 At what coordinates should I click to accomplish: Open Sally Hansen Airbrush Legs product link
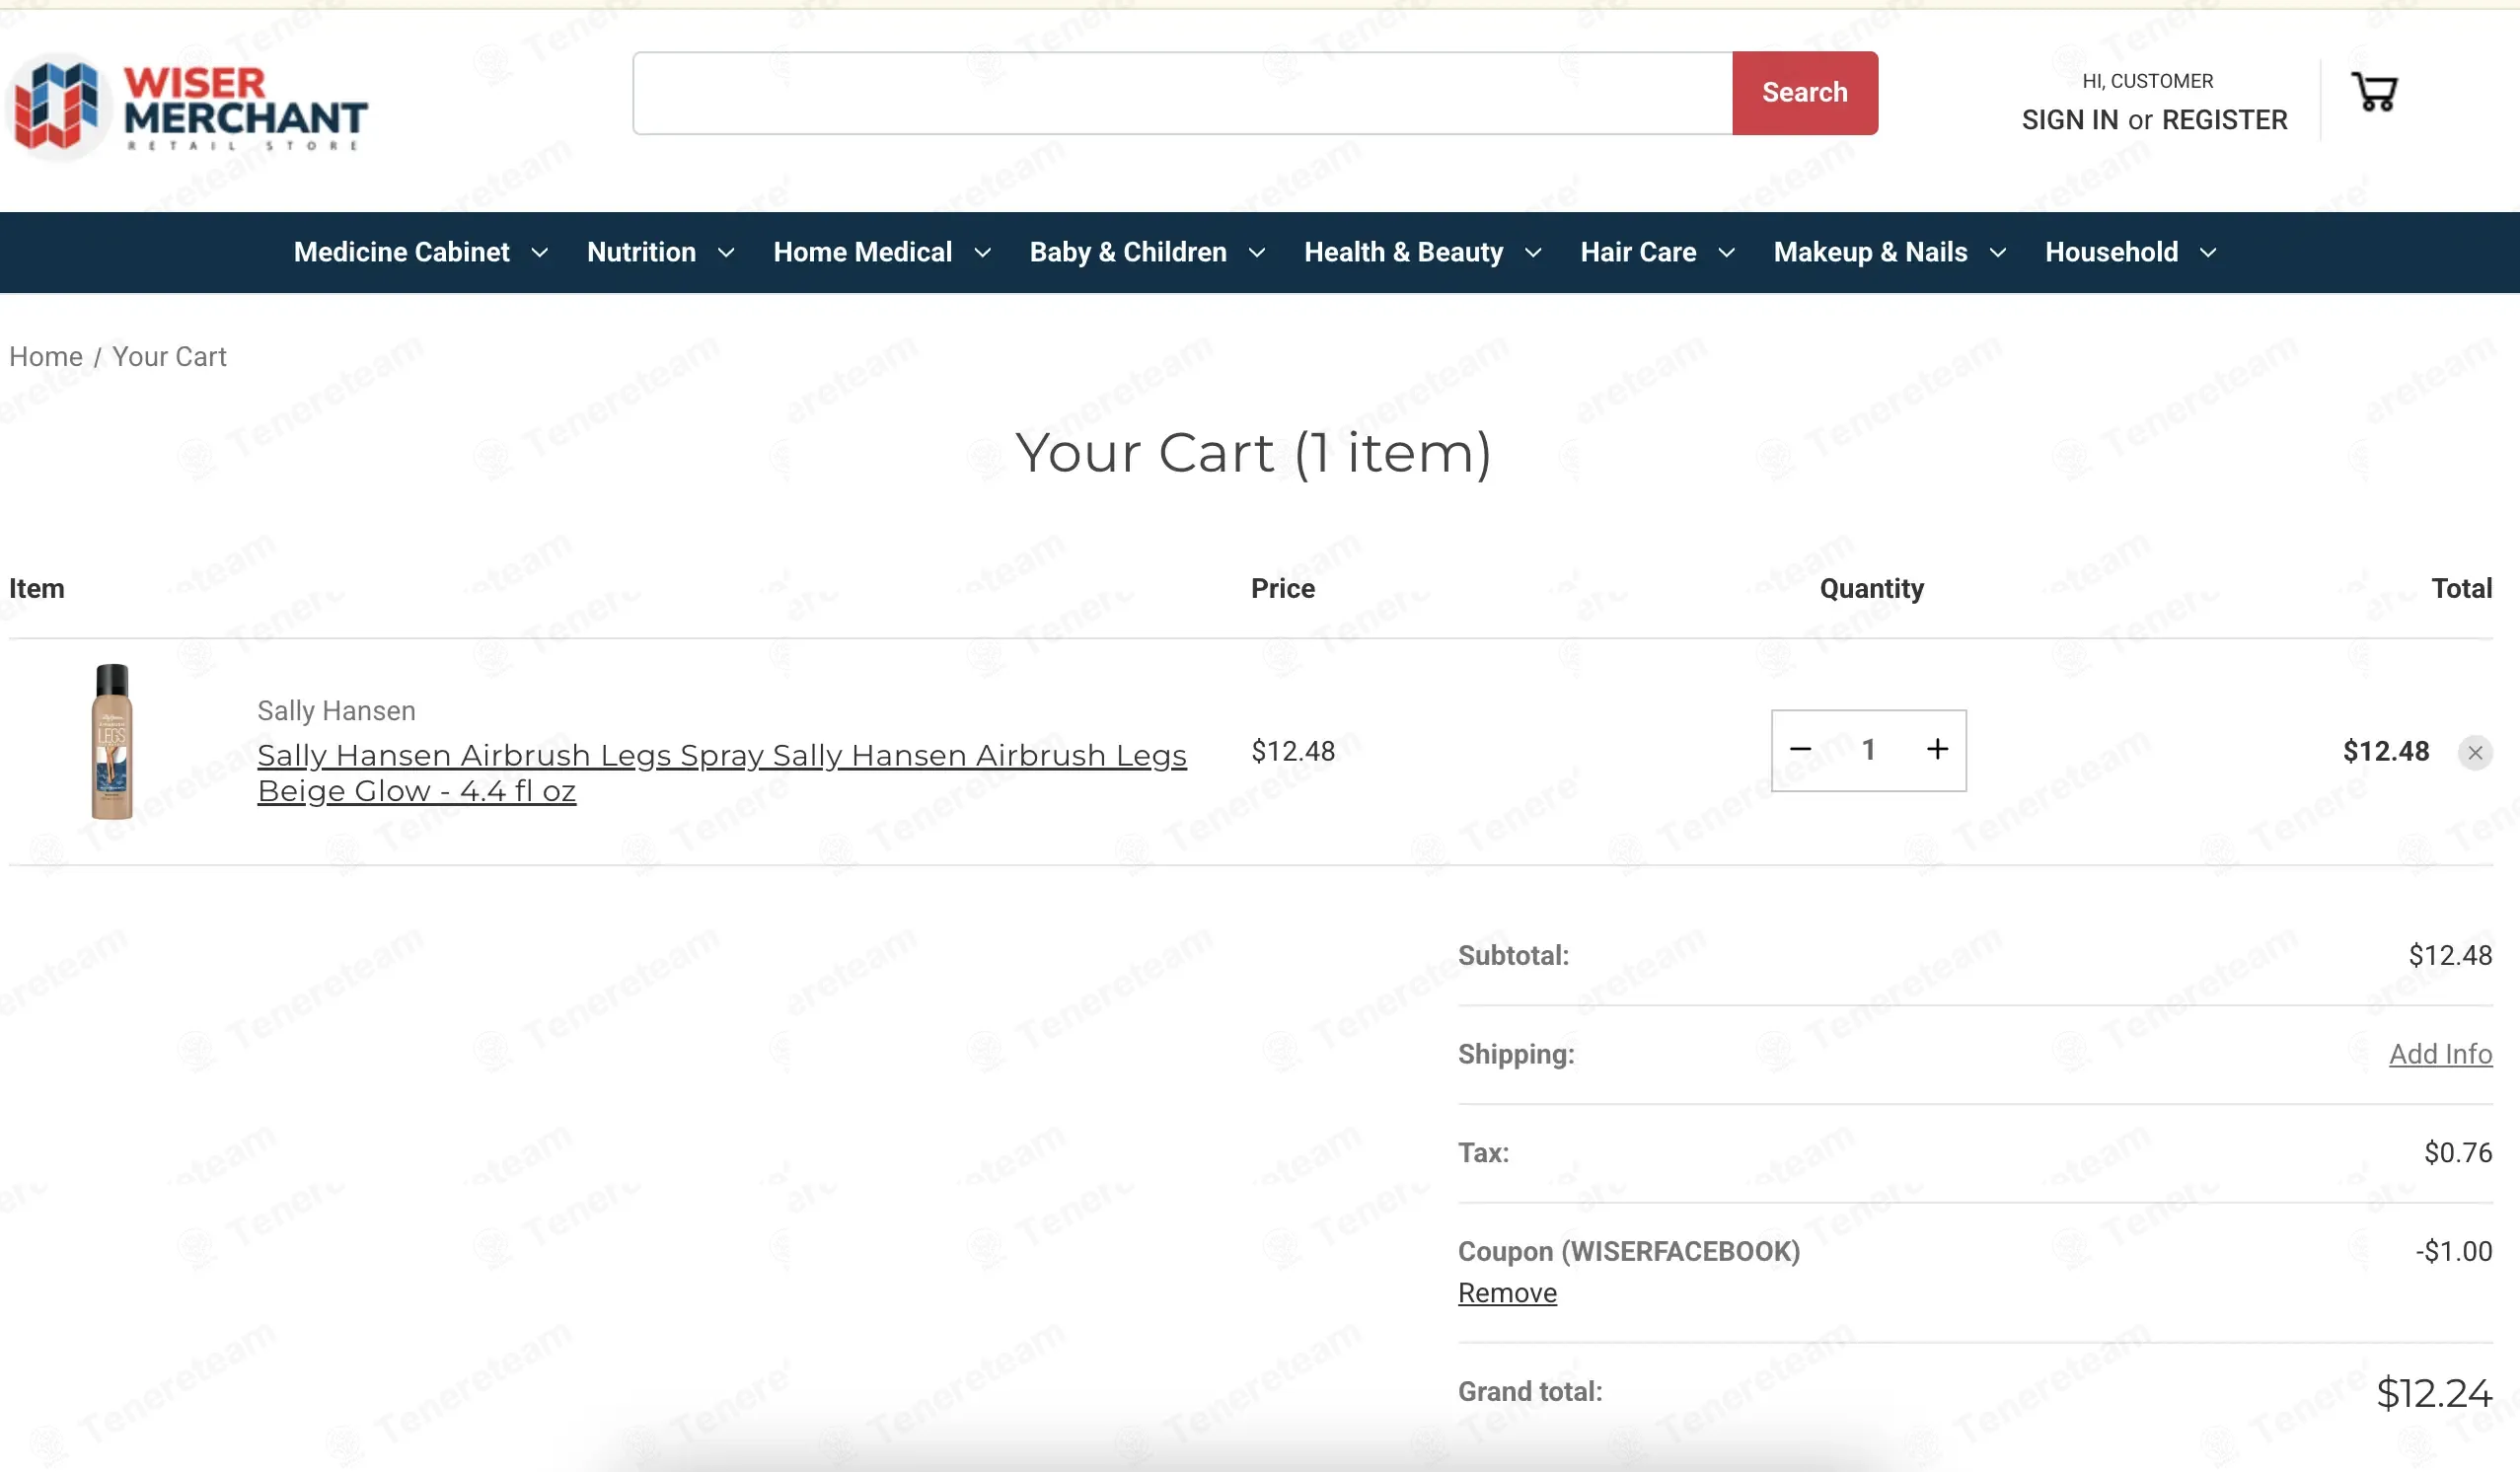721,773
